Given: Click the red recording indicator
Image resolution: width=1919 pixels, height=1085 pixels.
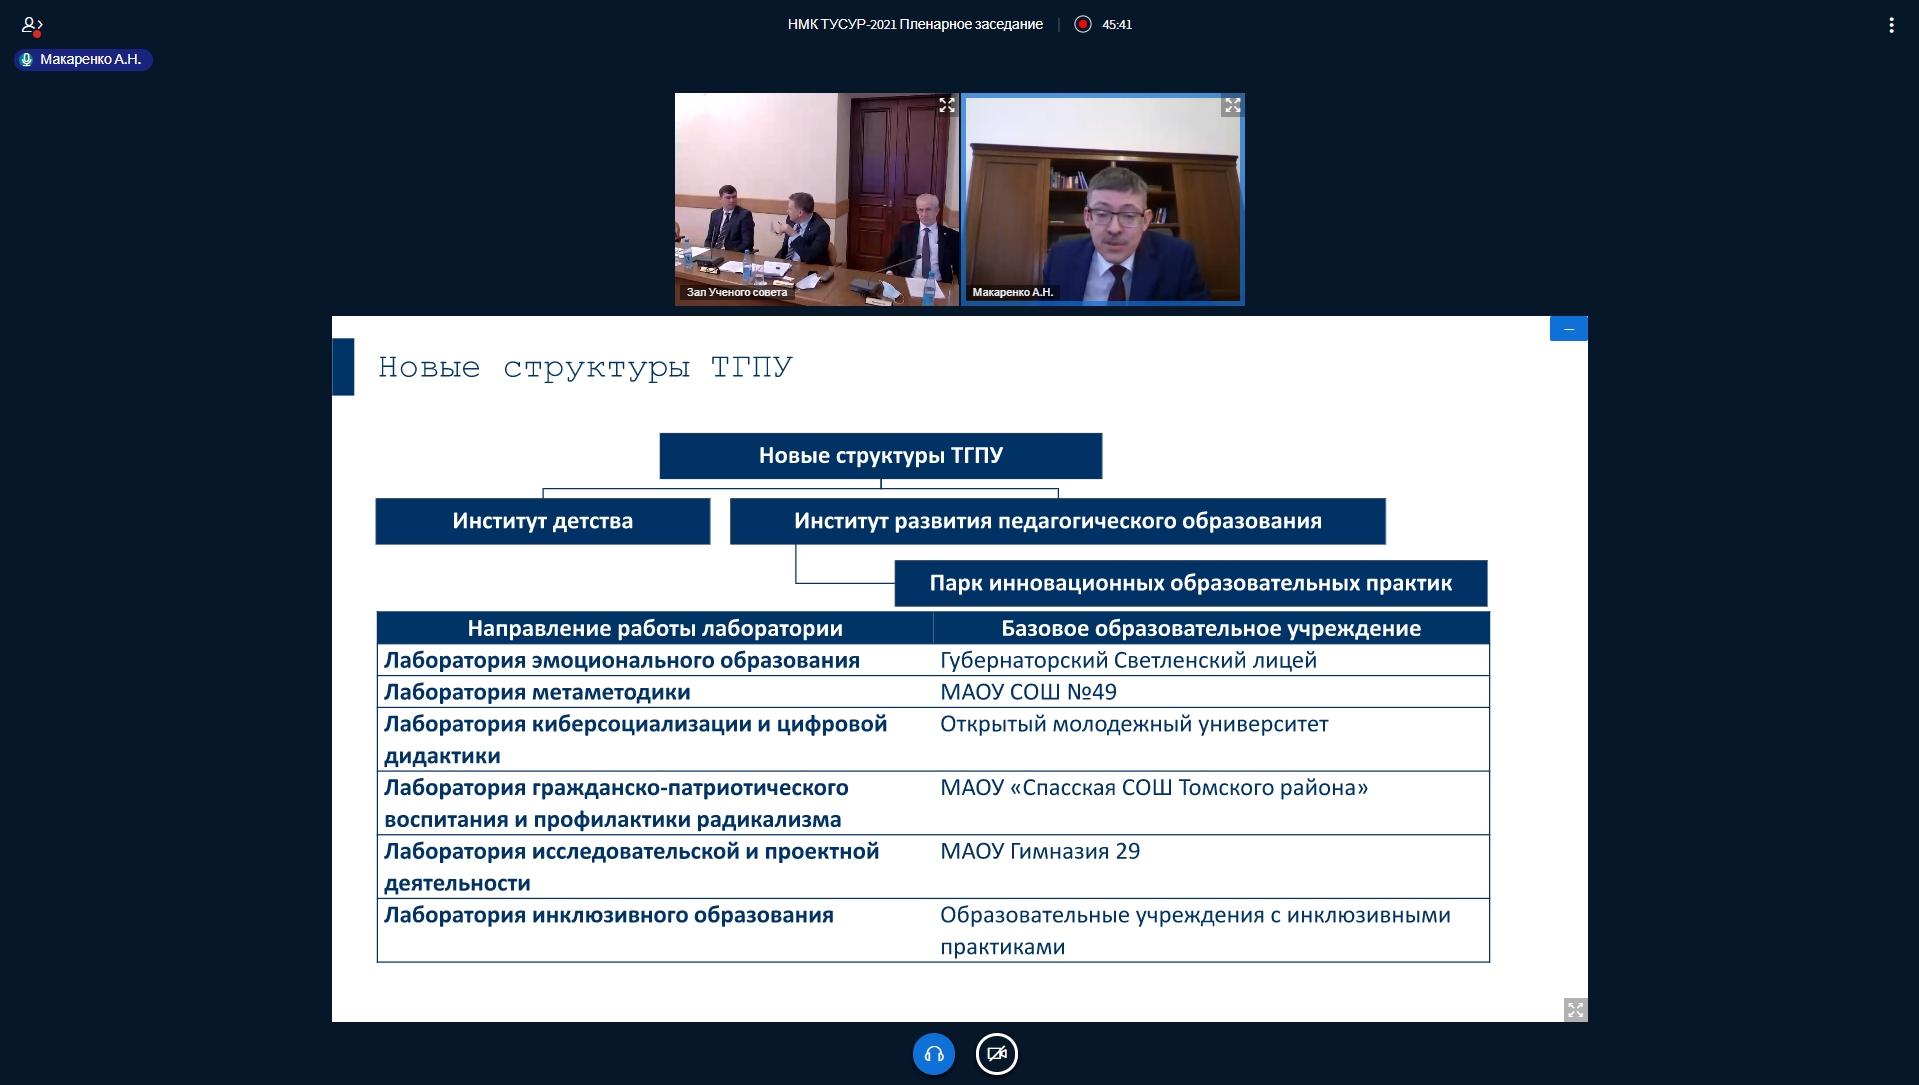Looking at the screenshot, I should click(1082, 24).
